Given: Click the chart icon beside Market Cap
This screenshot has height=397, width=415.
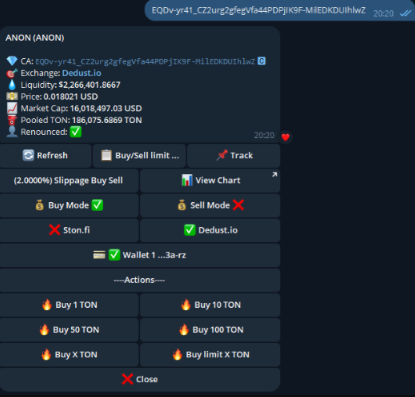Looking at the screenshot, I should pos(12,108).
